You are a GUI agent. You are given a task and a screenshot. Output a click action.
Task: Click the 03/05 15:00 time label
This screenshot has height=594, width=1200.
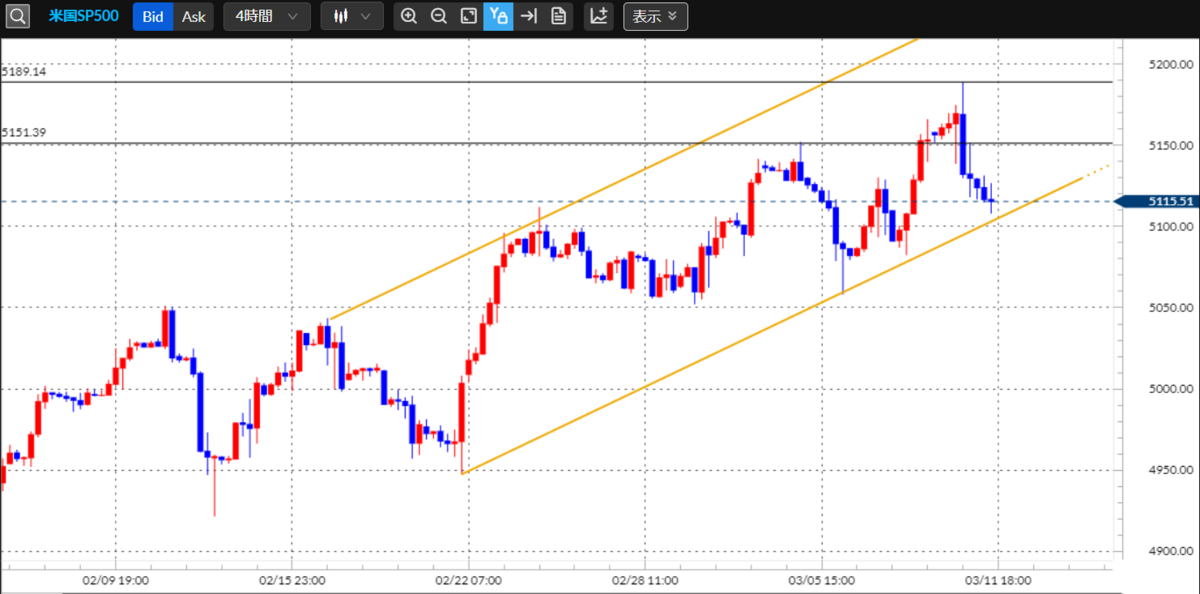coord(821,579)
